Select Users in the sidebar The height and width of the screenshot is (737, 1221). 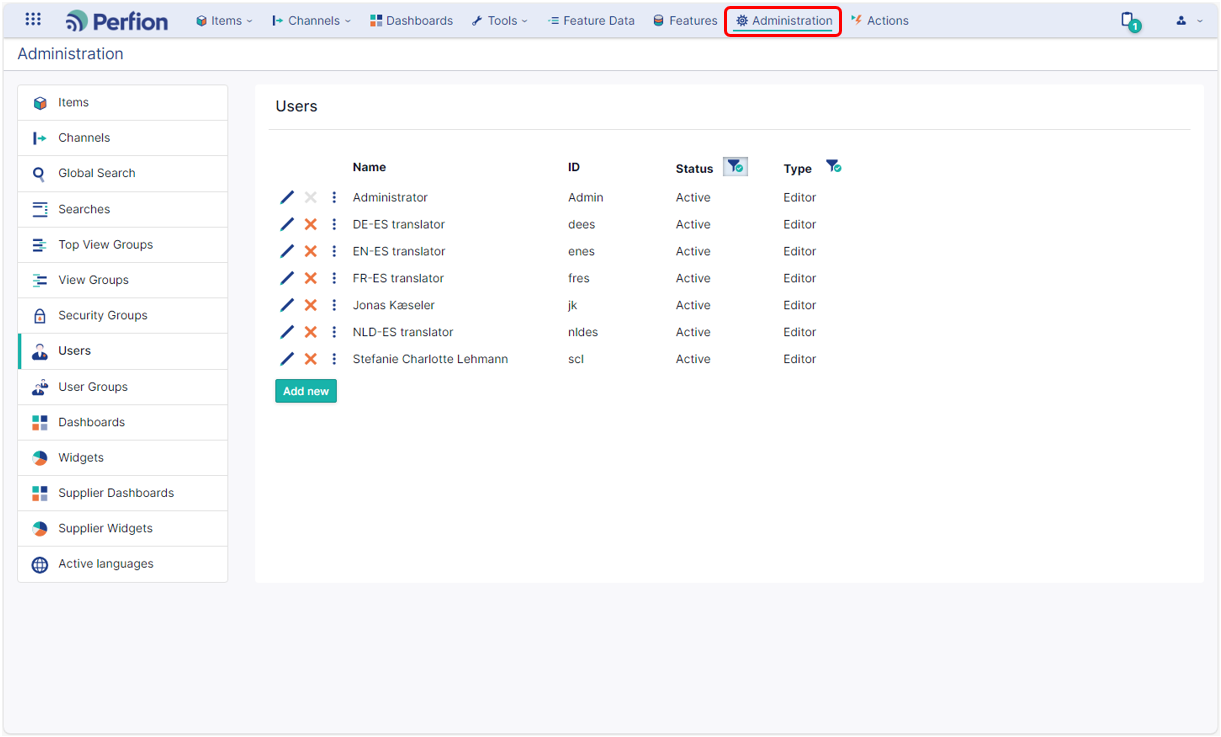pyautogui.click(x=123, y=351)
